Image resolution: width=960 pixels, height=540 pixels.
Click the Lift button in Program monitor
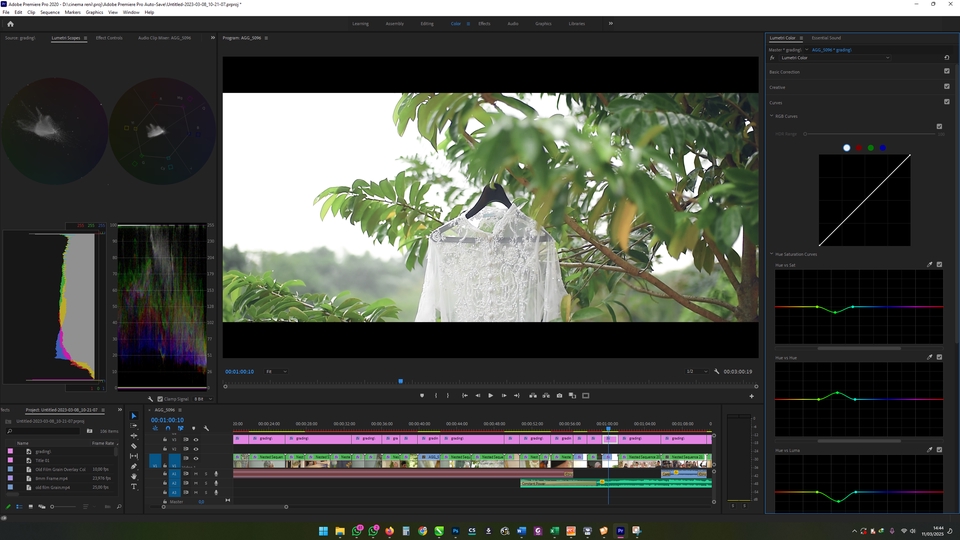coord(533,396)
